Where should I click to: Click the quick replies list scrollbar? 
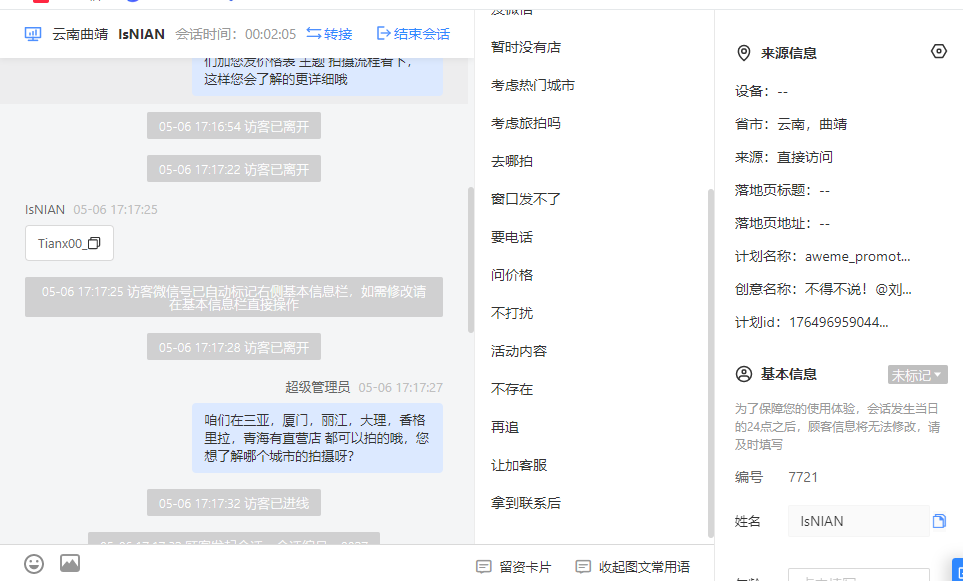click(711, 362)
